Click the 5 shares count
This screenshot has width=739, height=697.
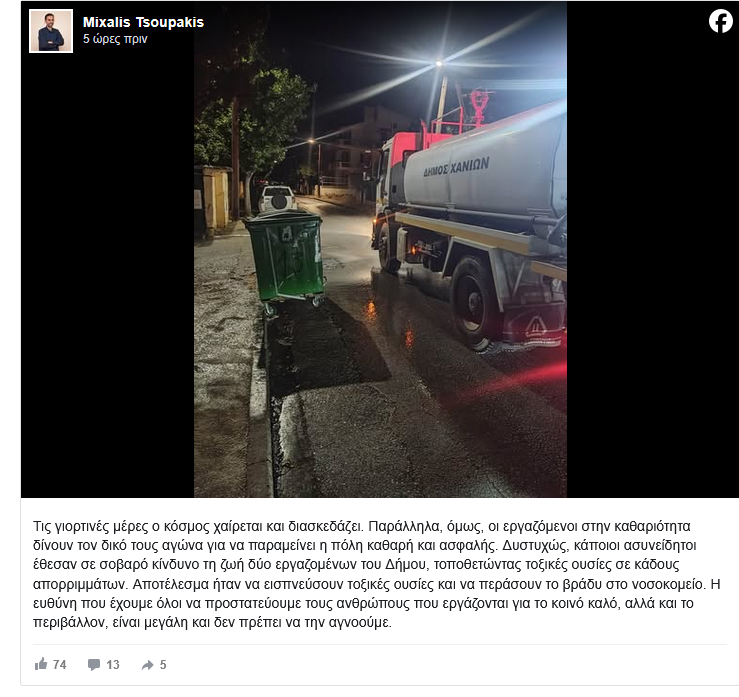pos(163,664)
